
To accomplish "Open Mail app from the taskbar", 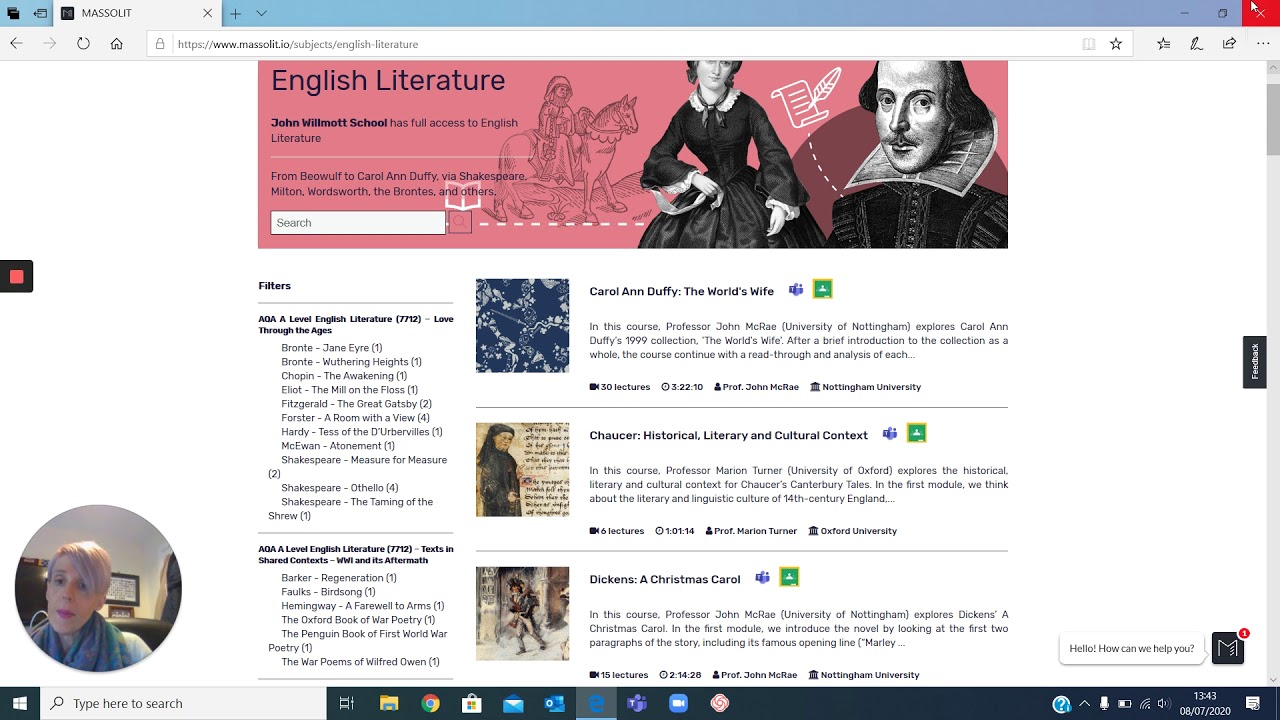I will (x=513, y=703).
